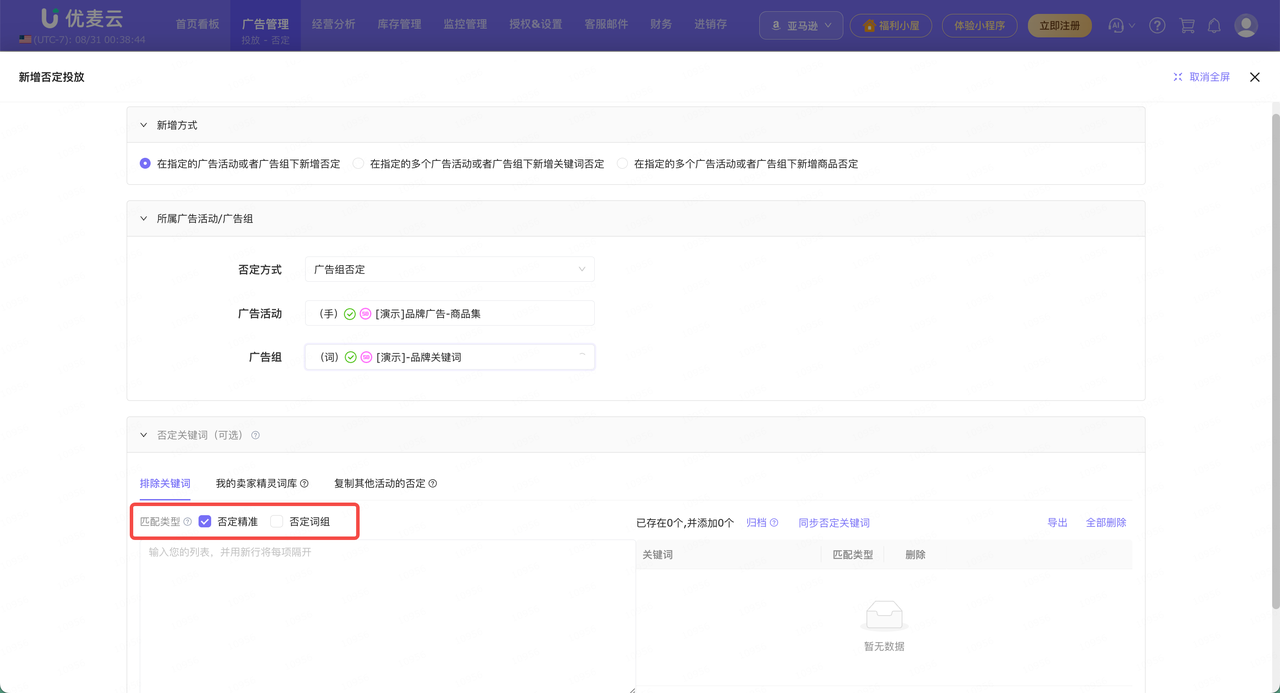1280x693 pixels.
Task: Open the AI assistant headset icon
Action: click(x=1117, y=25)
